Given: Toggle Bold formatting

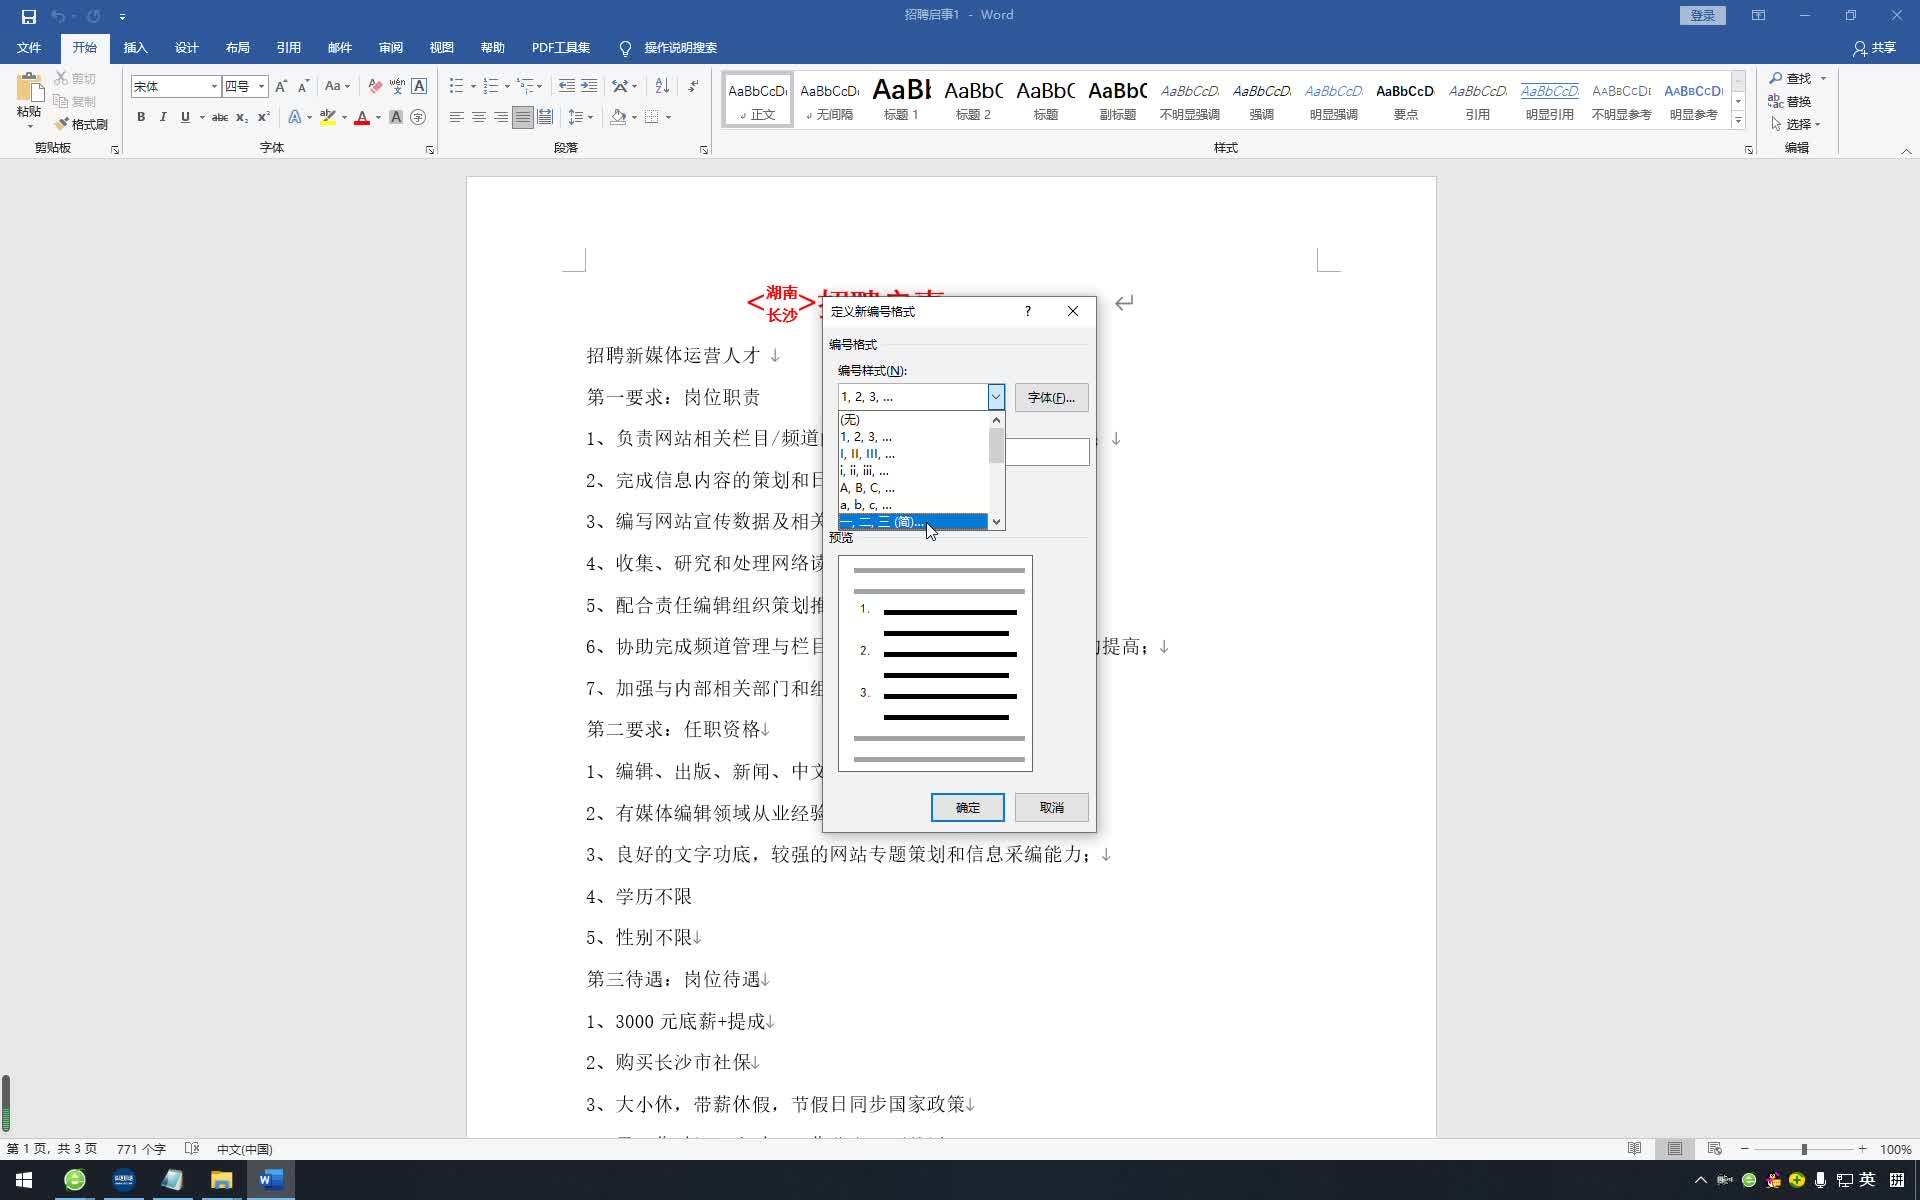Looking at the screenshot, I should tap(141, 117).
